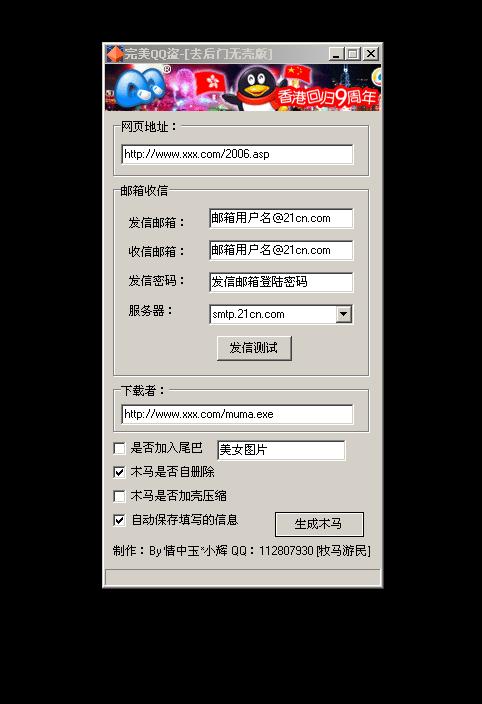This screenshot has width=482, height=704.
Task: Close the 完美QQ盗 window
Action: coord(371,54)
